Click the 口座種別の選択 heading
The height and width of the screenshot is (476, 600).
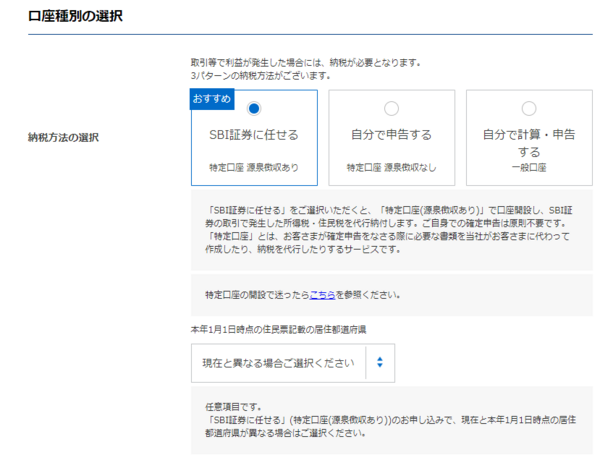pos(75,16)
